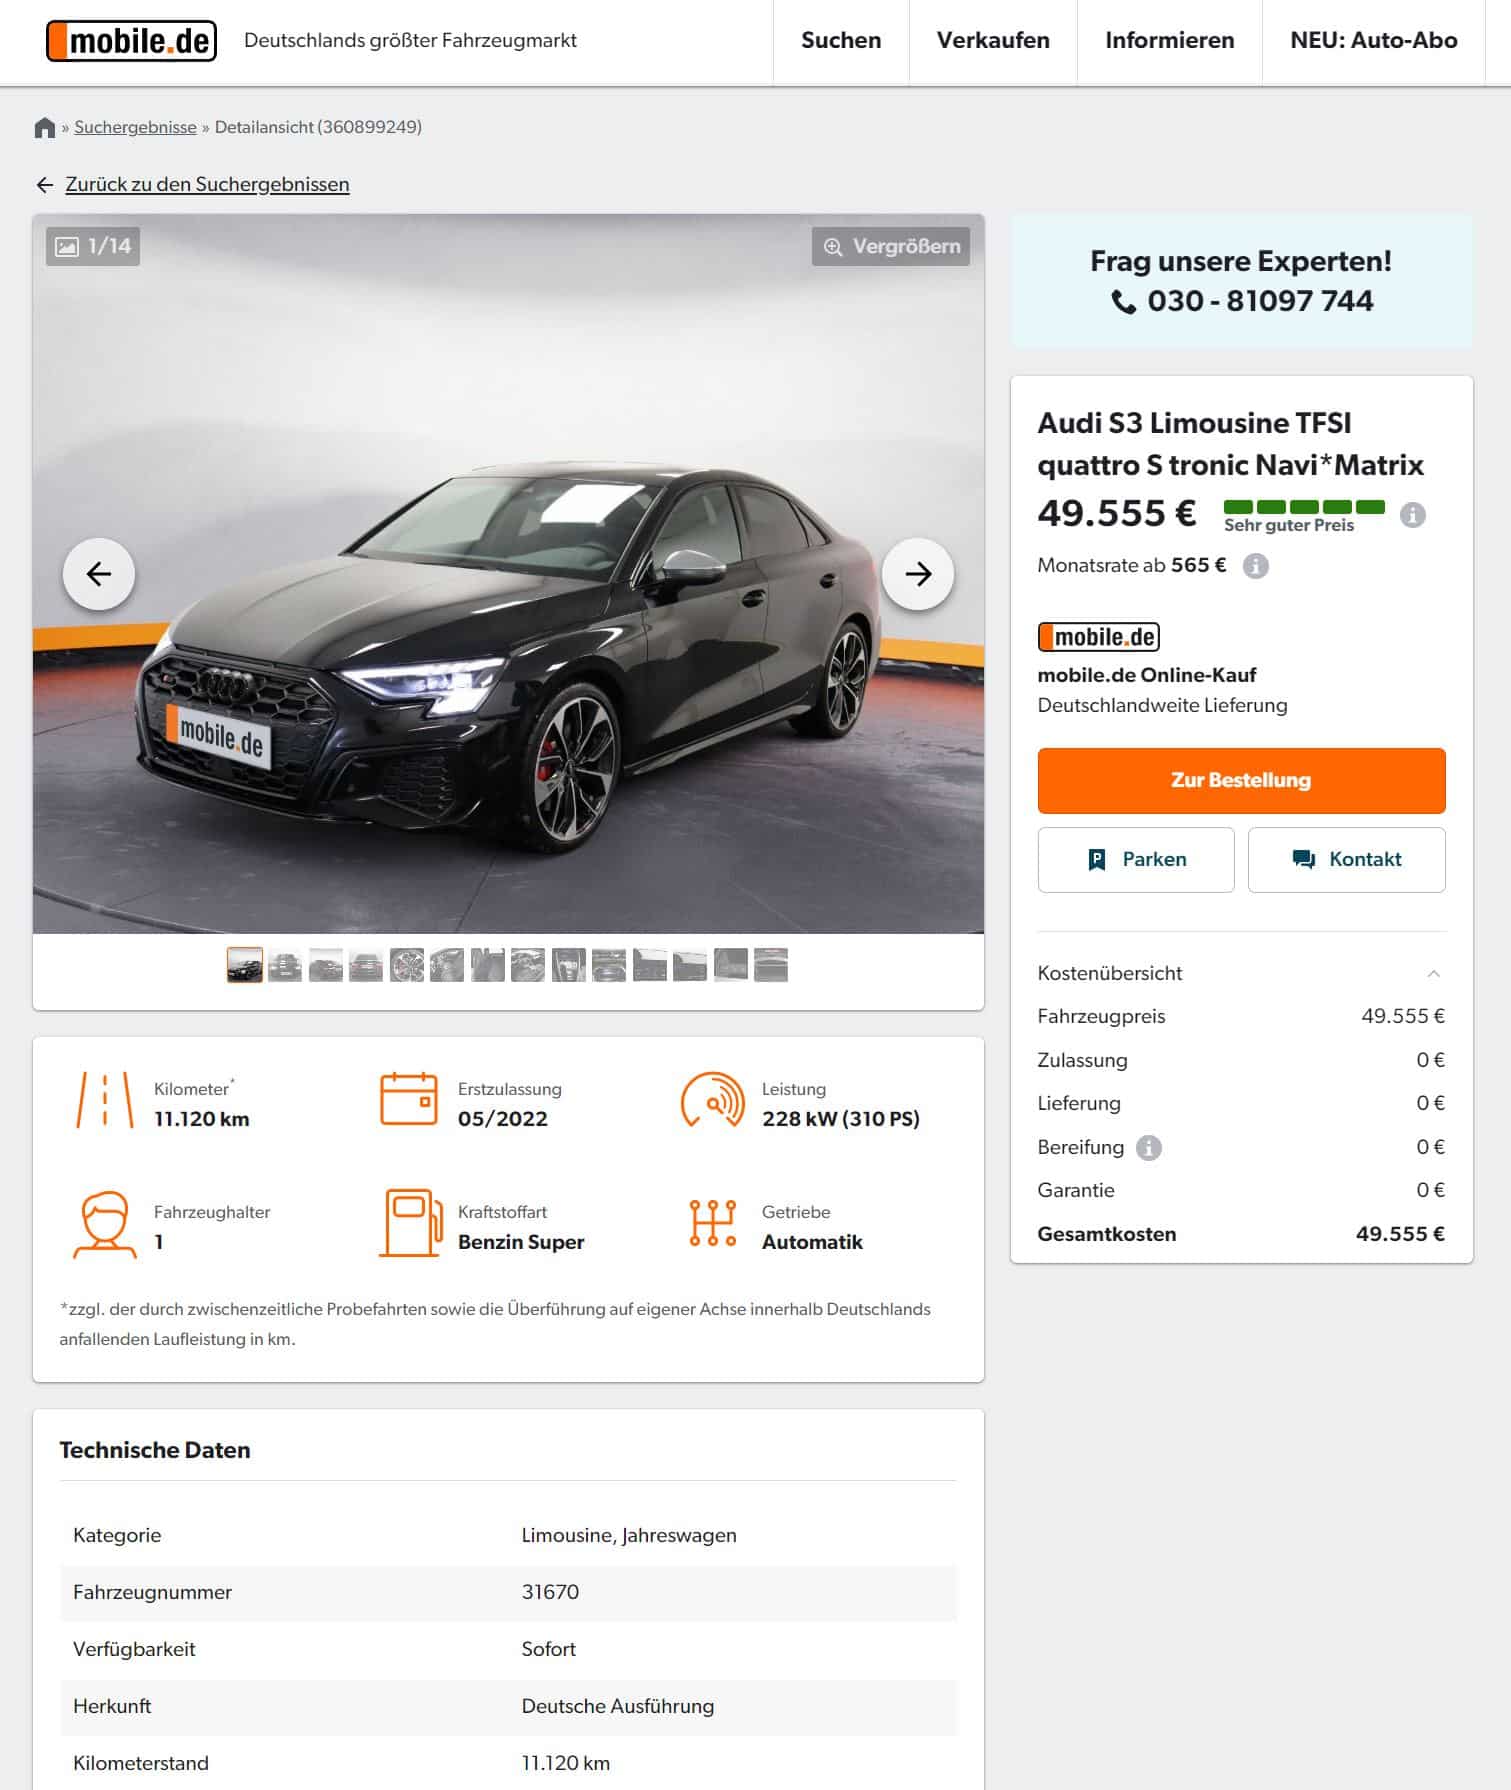
Task: Click the Technische Daten heading
Action: pos(155,1450)
